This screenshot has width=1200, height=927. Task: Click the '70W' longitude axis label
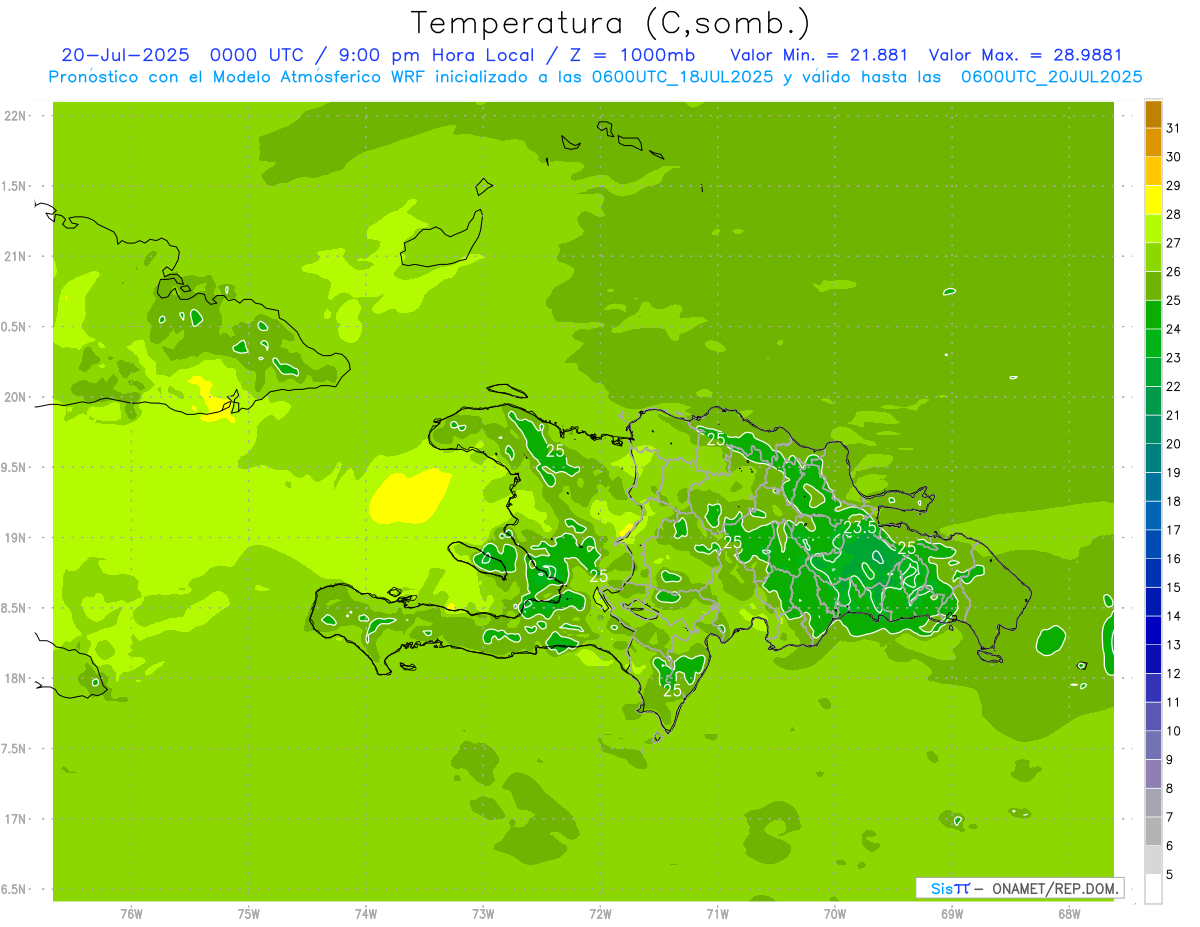tap(835, 914)
